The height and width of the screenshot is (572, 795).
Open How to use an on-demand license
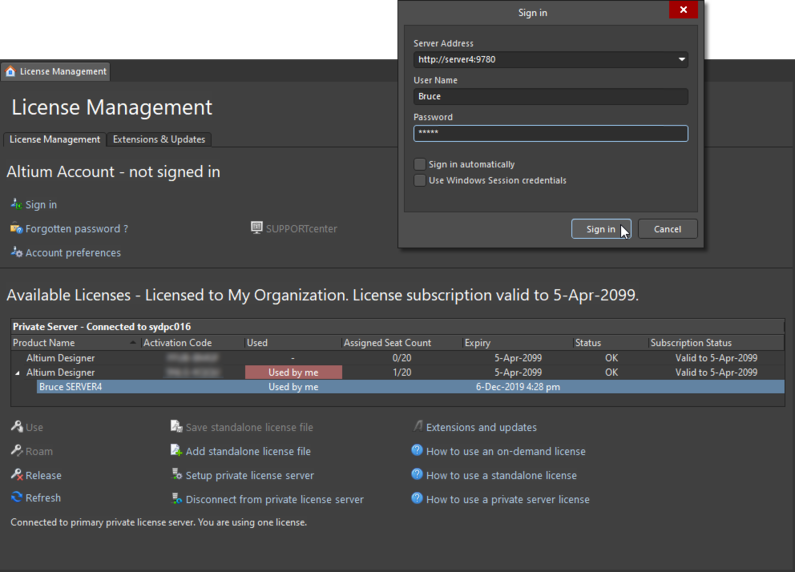(505, 451)
